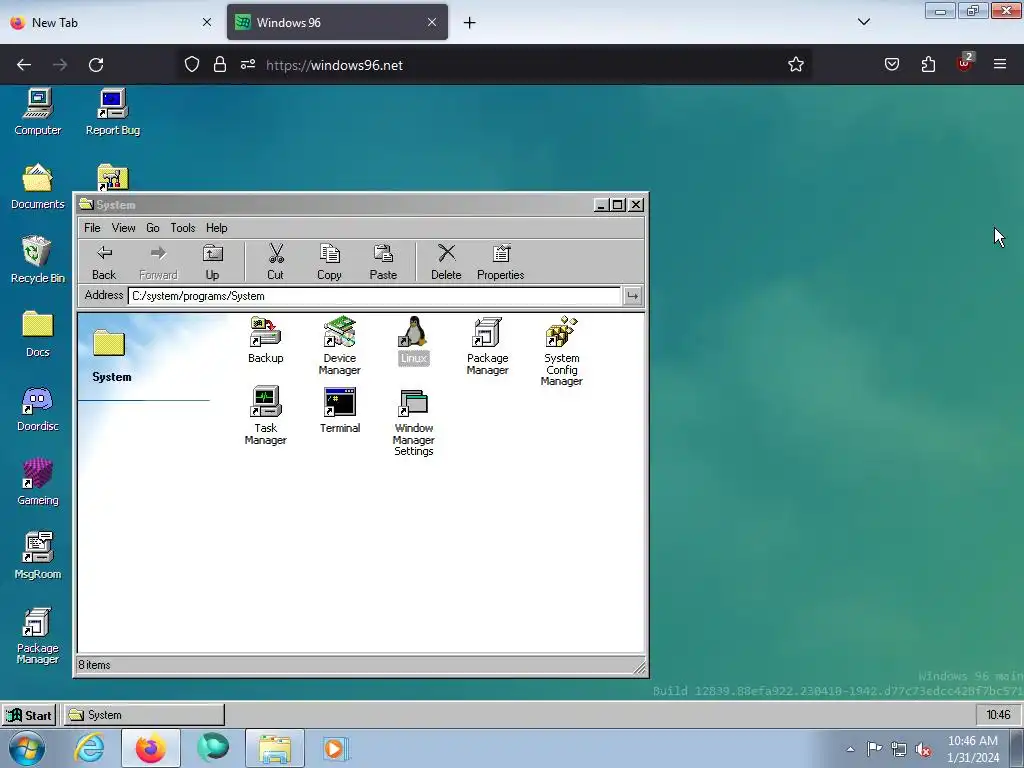Click the Paste toolbar button

[383, 262]
